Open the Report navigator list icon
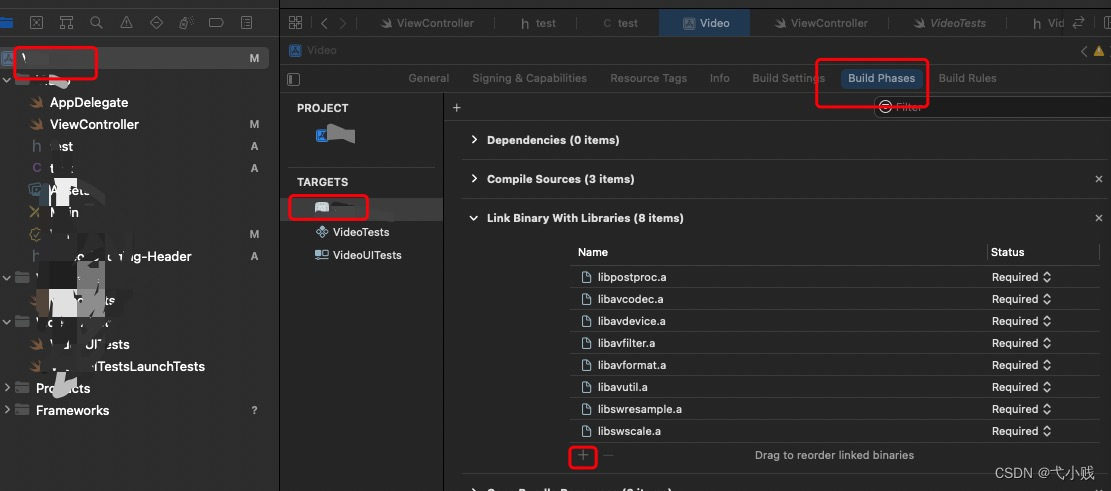 click(247, 23)
